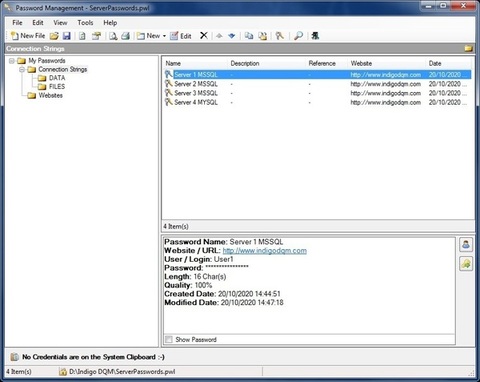Move entry down with blue arrow icon
This screenshot has width=480, height=382.
232,36
